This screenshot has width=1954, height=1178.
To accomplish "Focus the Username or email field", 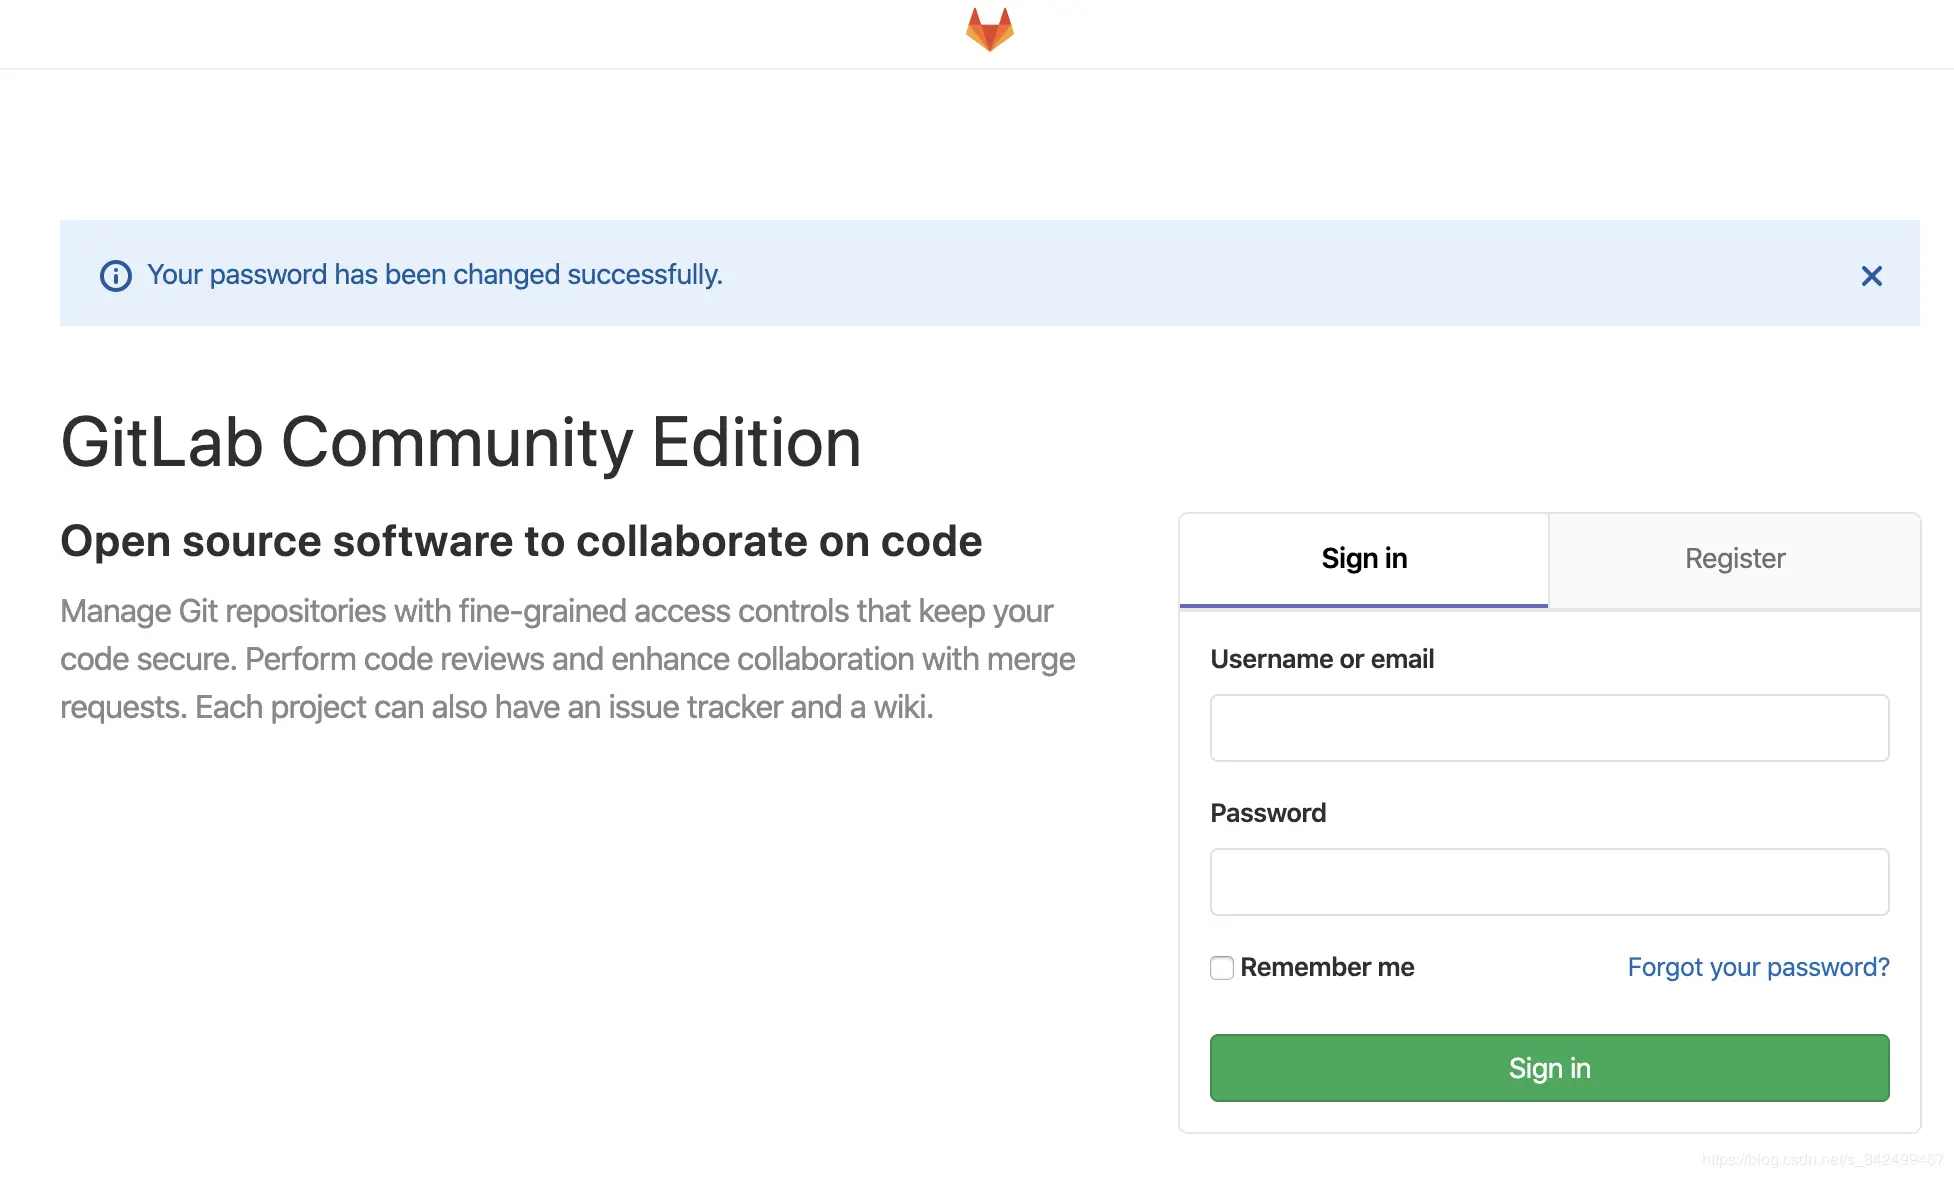I will pyautogui.click(x=1549, y=728).
